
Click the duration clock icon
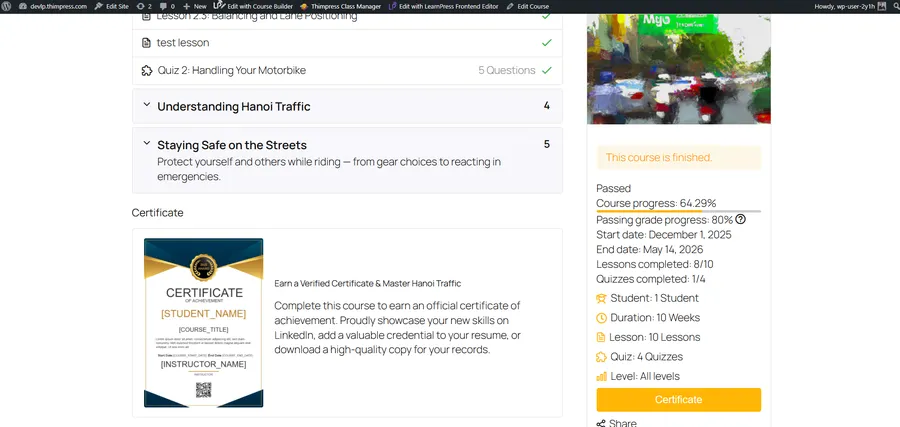click(x=602, y=318)
